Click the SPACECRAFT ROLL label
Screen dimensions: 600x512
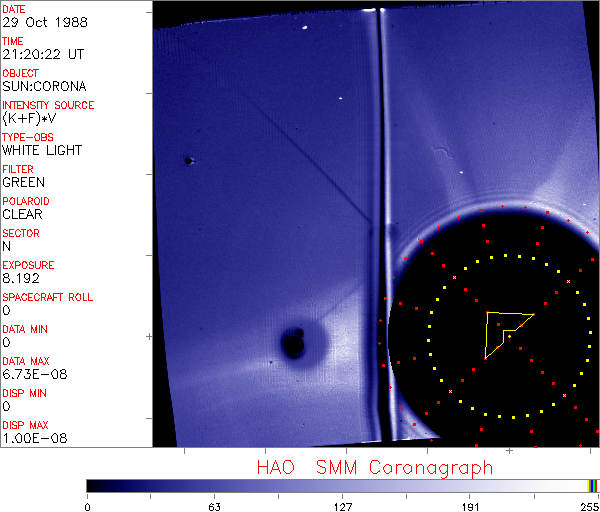click(x=48, y=297)
